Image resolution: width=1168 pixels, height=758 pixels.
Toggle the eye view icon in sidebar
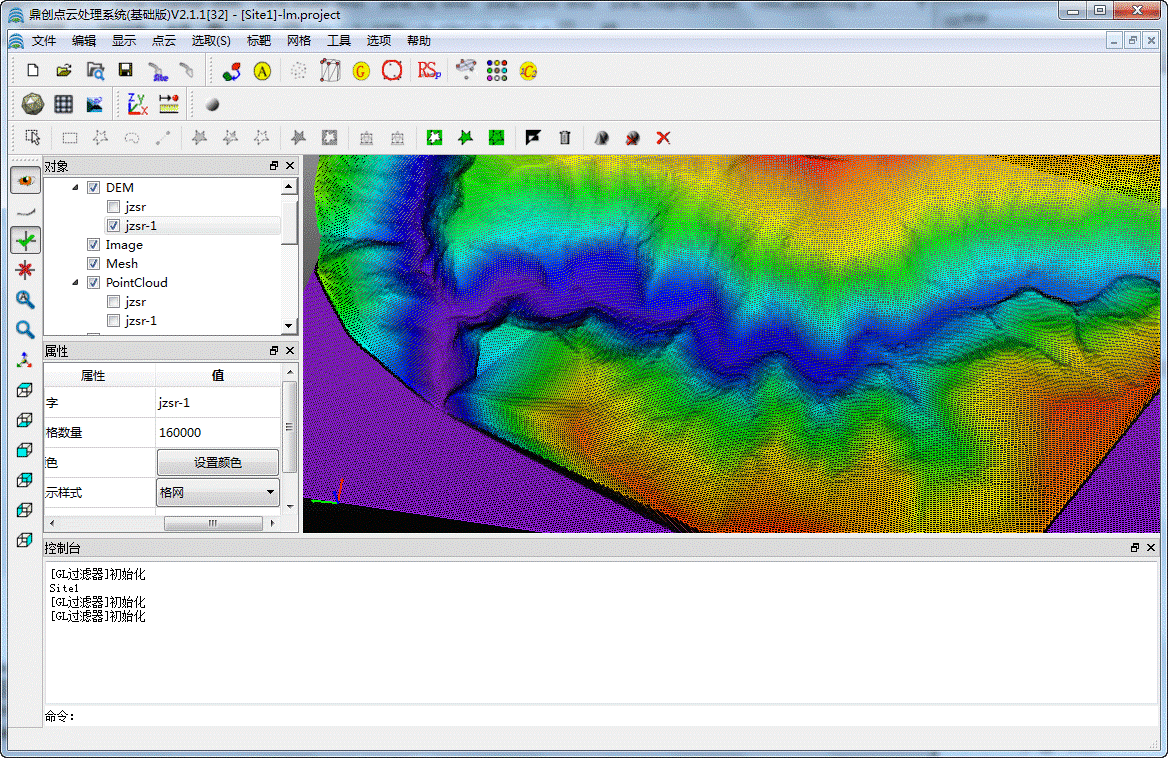tap(25, 180)
